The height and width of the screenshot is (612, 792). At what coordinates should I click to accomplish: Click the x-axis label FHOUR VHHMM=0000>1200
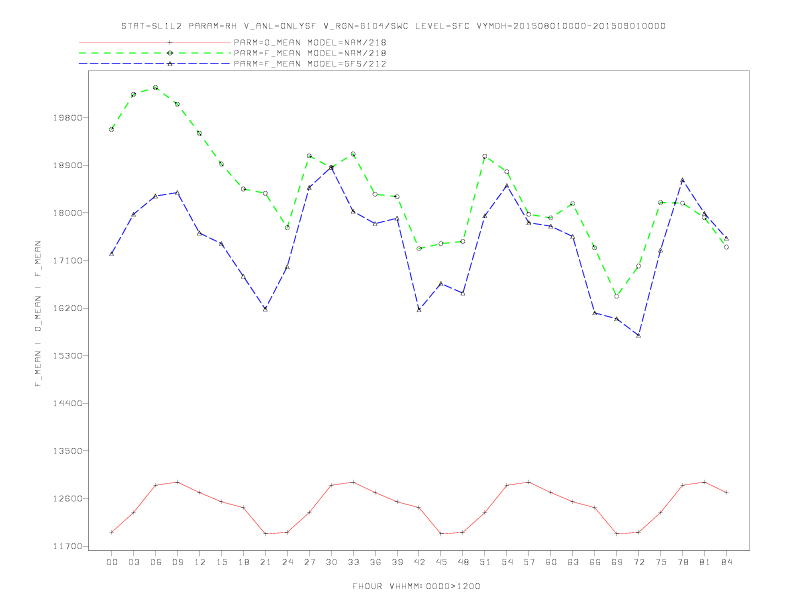[416, 586]
